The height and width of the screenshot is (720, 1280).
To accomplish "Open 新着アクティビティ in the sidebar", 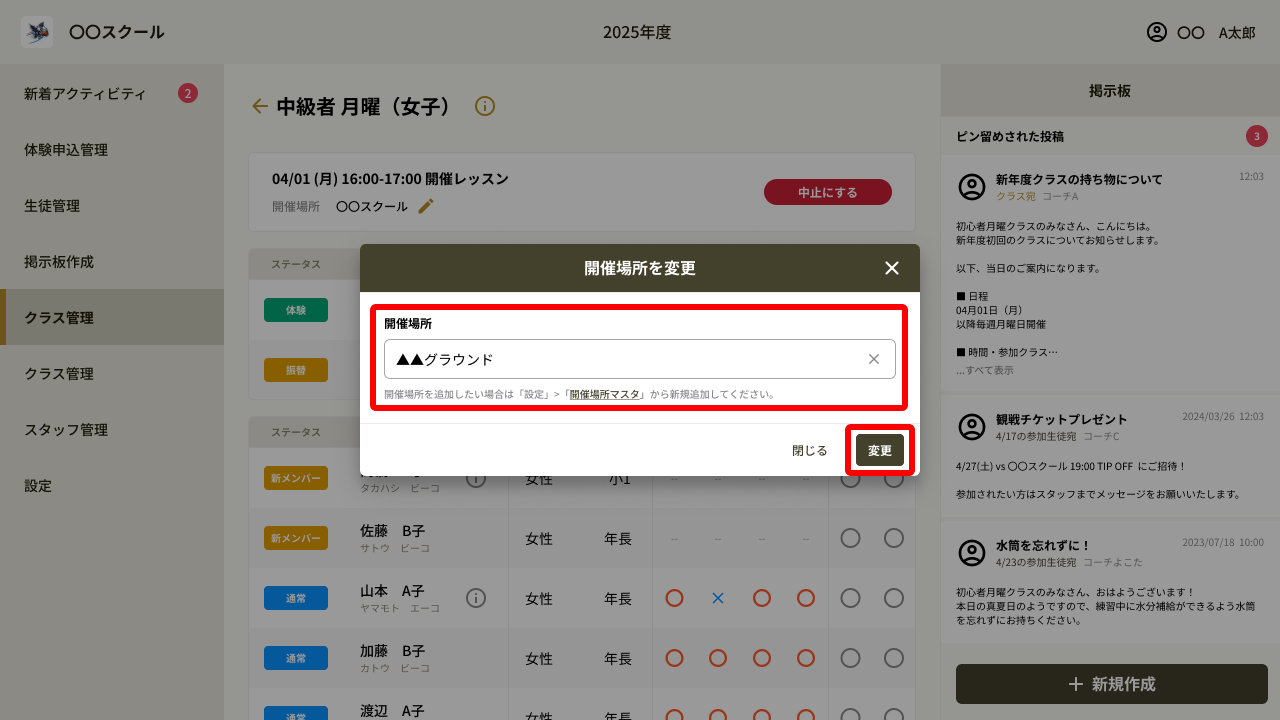I will pyautogui.click(x=85, y=94).
